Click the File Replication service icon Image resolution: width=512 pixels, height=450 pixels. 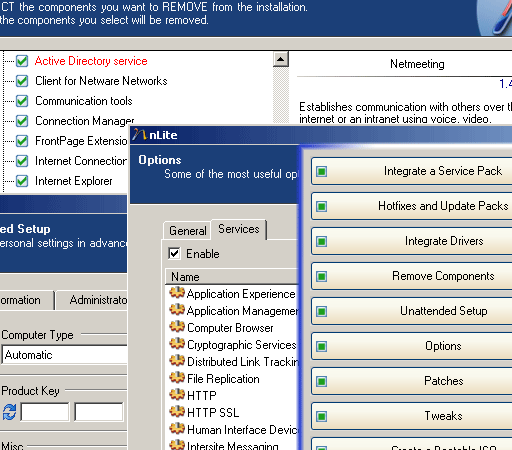point(177,378)
